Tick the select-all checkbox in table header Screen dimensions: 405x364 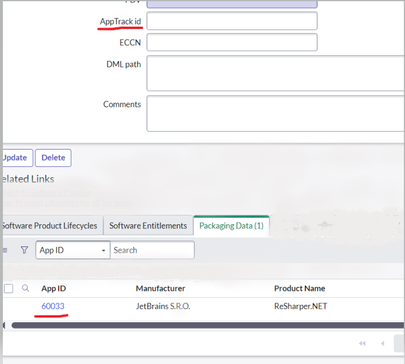point(9,288)
